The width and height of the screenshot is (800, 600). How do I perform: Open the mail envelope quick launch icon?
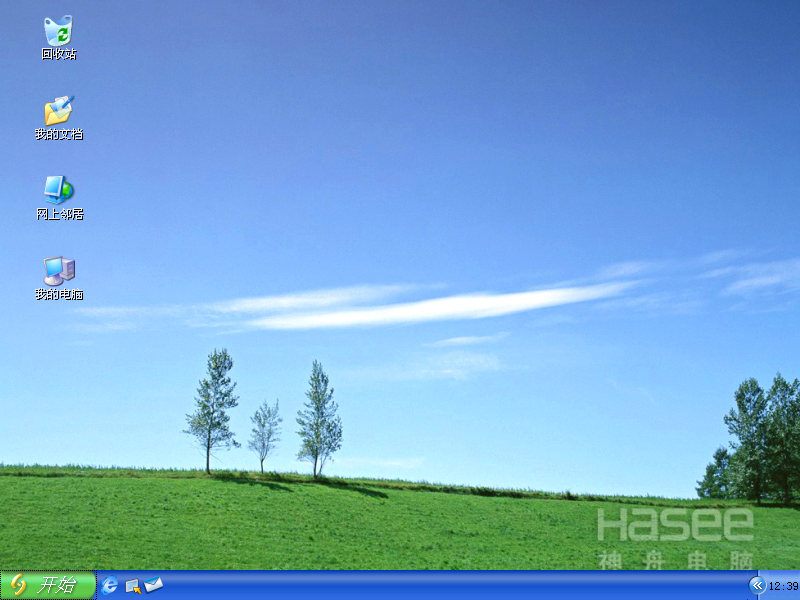click(x=154, y=585)
